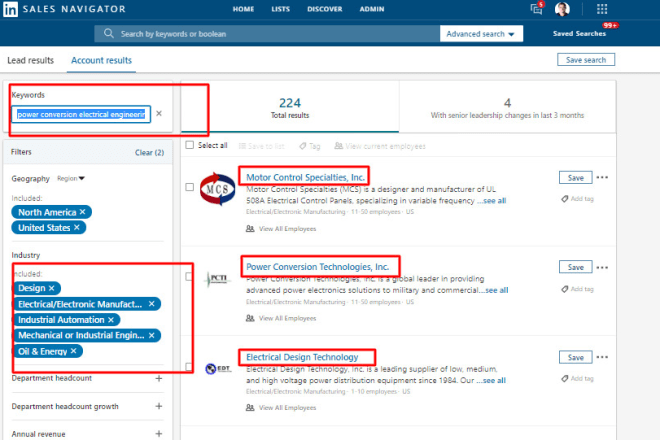Screen dimensions: 660x440
Task: Expand see all for Motor Control description
Action: tap(491, 201)
